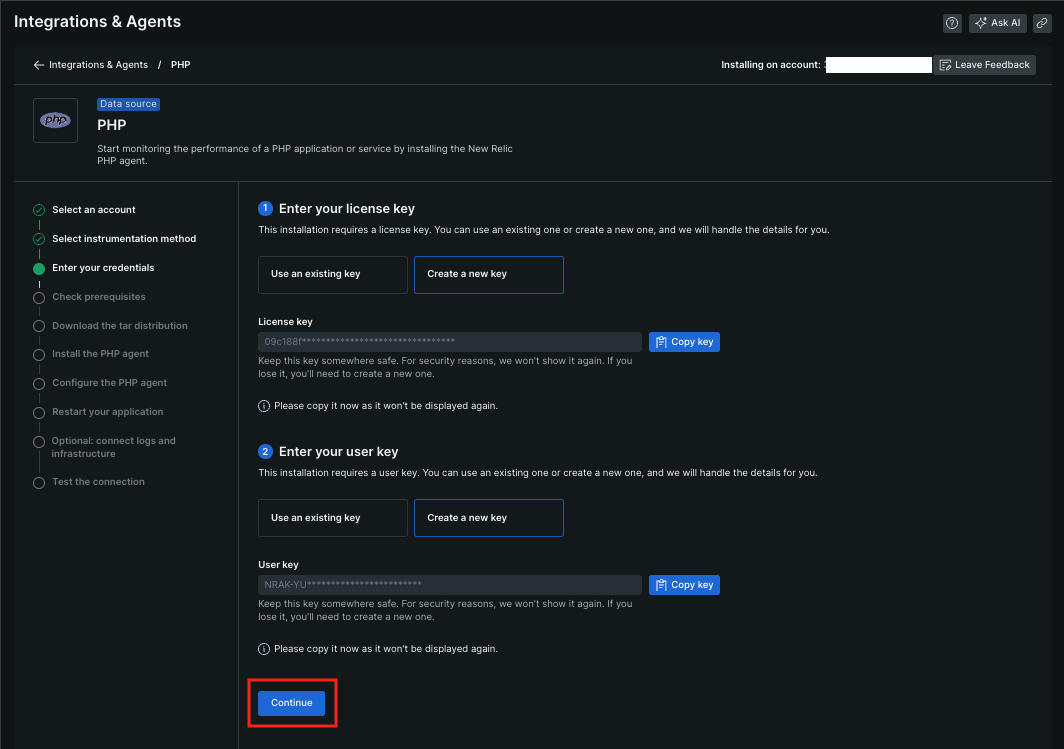Go to 'Check prerequisites' step
The width and height of the screenshot is (1064, 749).
[x=99, y=297]
